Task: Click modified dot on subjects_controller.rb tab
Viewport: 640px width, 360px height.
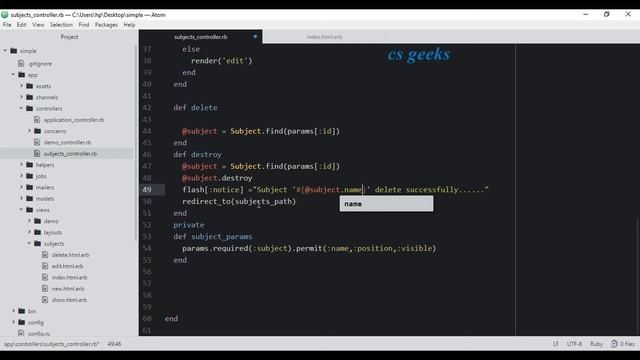Action: click(x=255, y=36)
